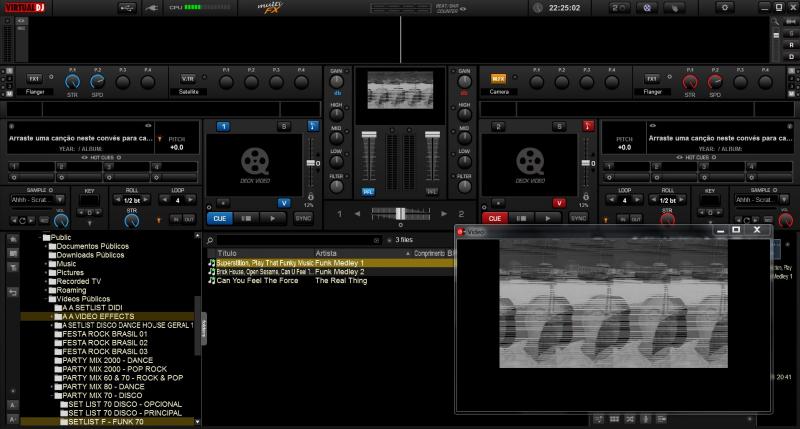800x429 pixels.
Task: Select left deck number 1 tab
Action: tap(223, 127)
